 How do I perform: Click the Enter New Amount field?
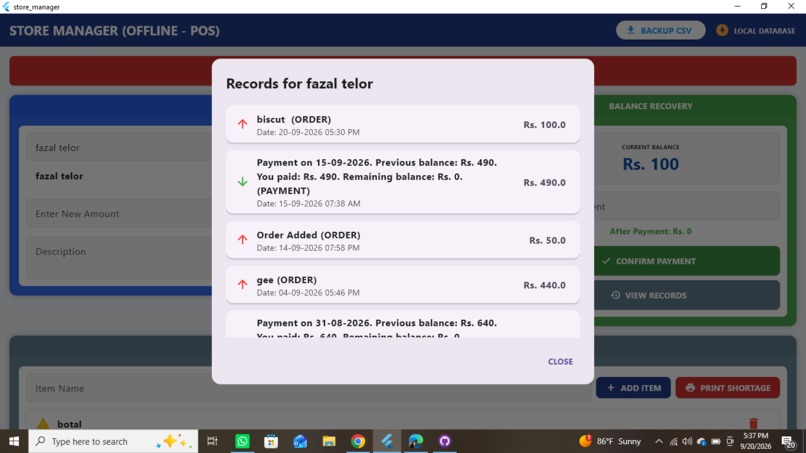point(118,213)
